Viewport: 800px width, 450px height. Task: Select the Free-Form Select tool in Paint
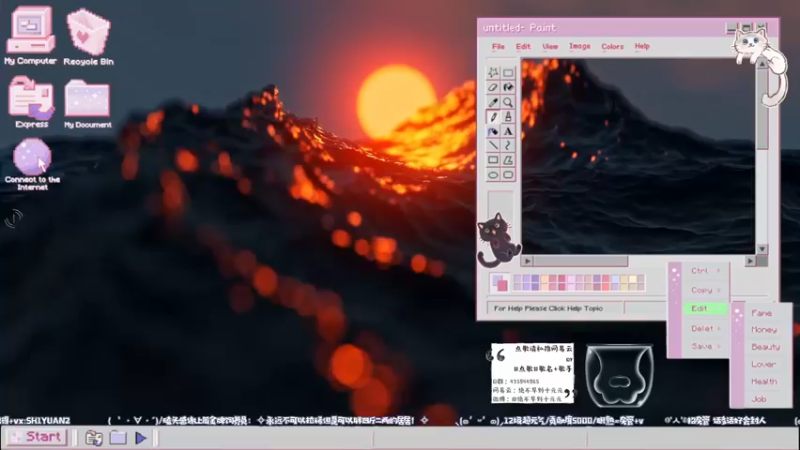tap(493, 72)
